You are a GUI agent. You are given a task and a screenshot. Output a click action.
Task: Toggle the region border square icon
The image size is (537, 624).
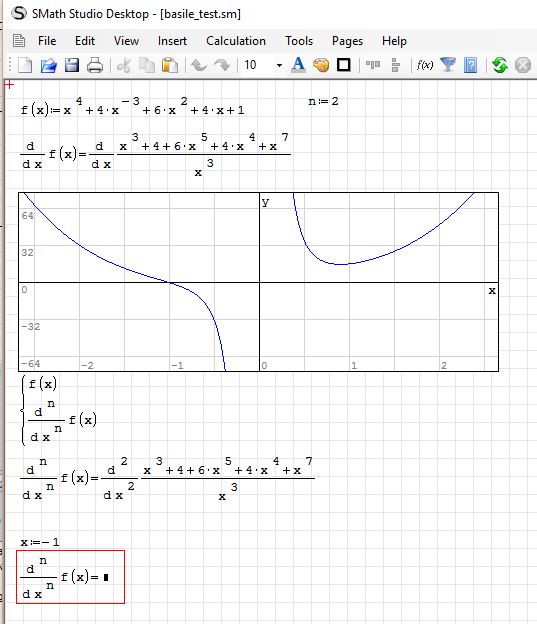pos(344,65)
